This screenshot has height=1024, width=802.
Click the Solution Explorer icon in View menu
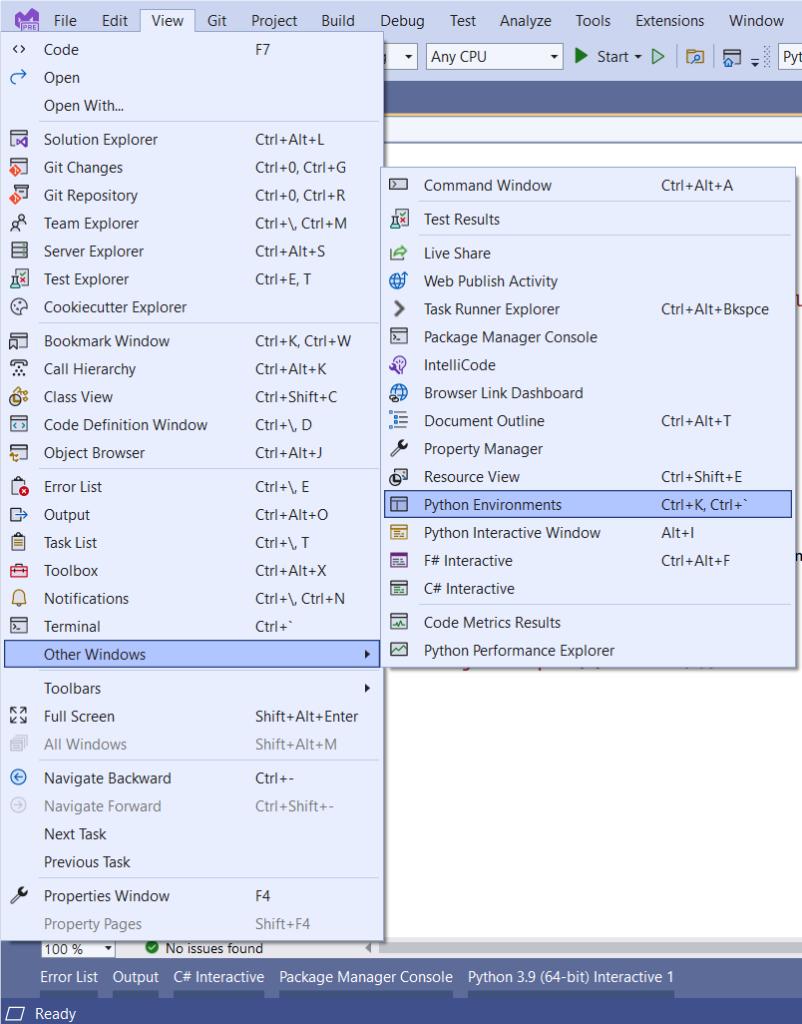[19, 140]
